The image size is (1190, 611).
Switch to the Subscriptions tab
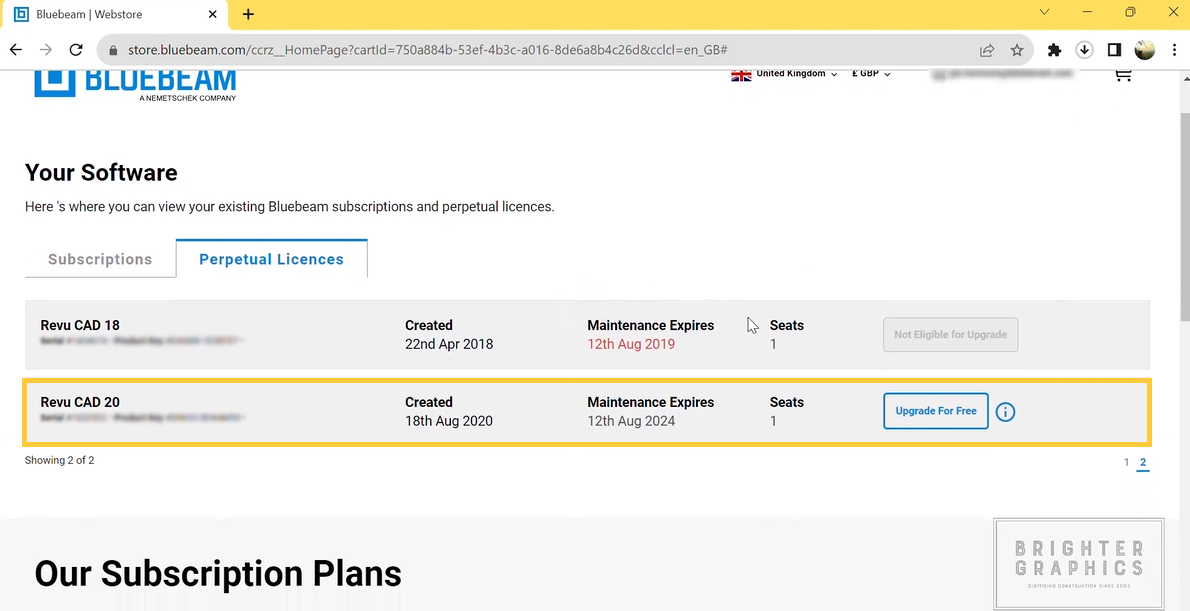point(100,258)
